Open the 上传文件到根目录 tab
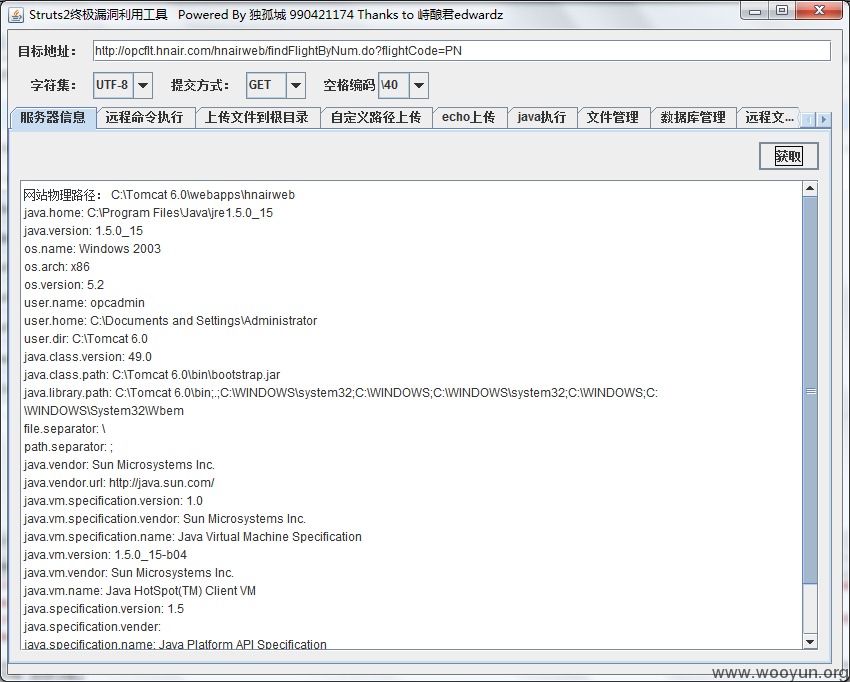This screenshot has width=850, height=682. 257,117
